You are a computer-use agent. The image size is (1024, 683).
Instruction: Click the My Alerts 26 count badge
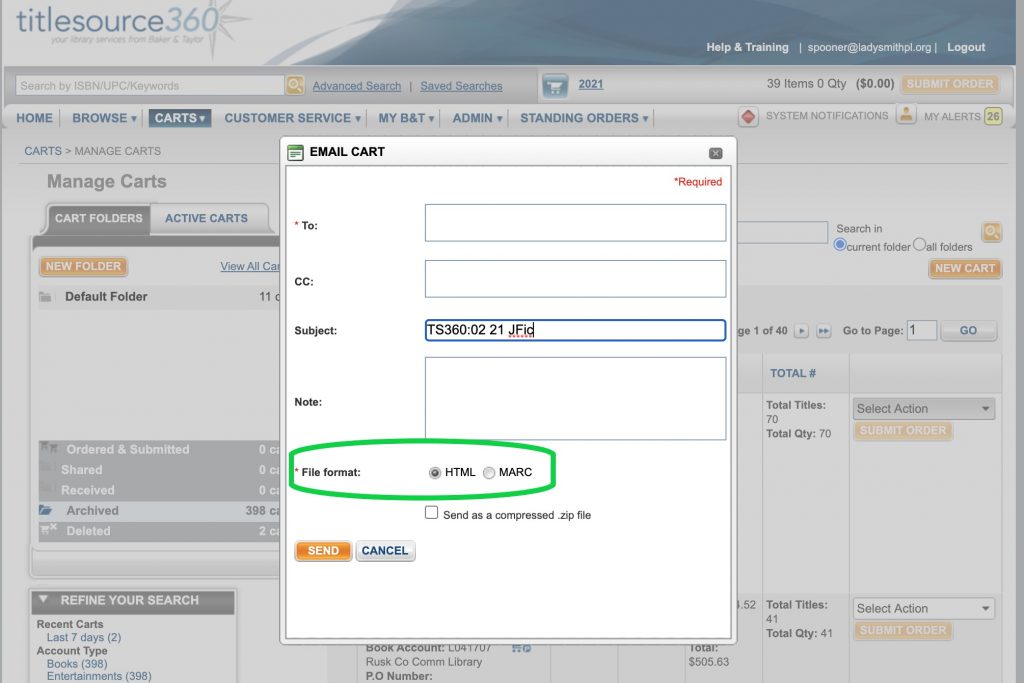tap(993, 116)
